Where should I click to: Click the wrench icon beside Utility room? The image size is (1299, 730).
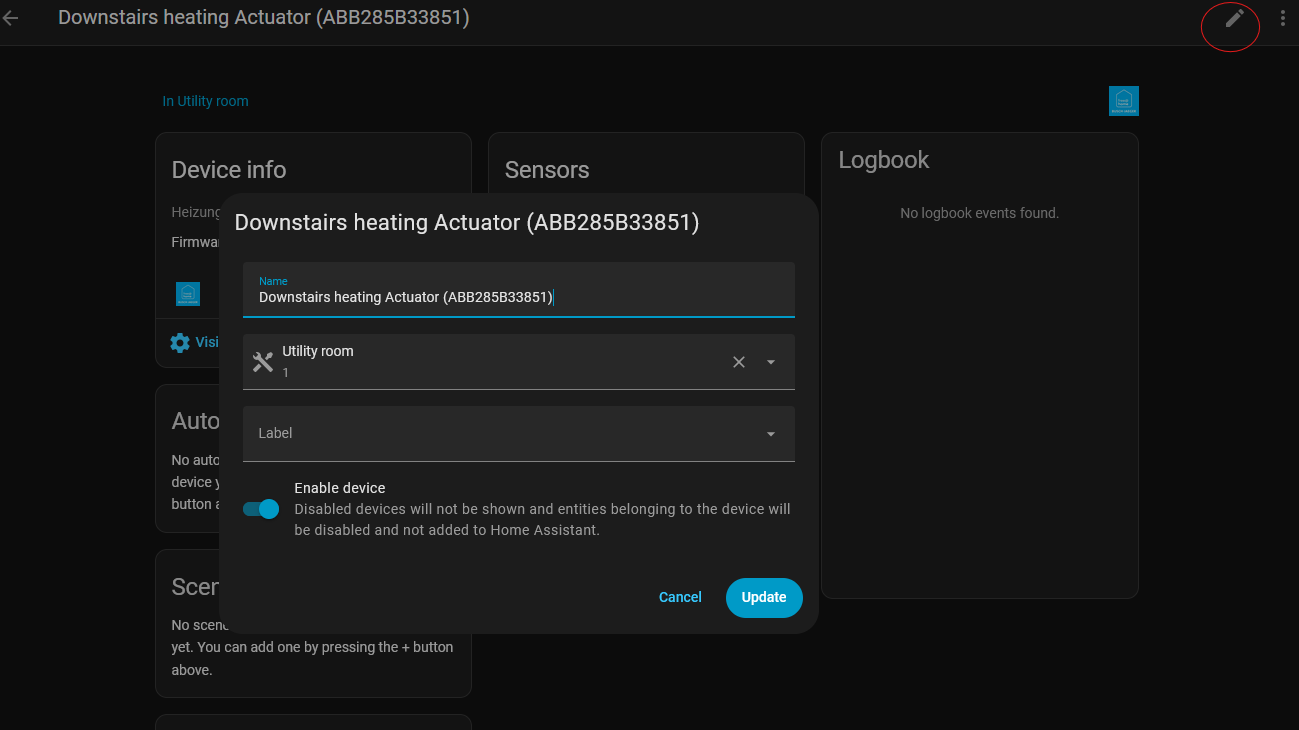263,362
